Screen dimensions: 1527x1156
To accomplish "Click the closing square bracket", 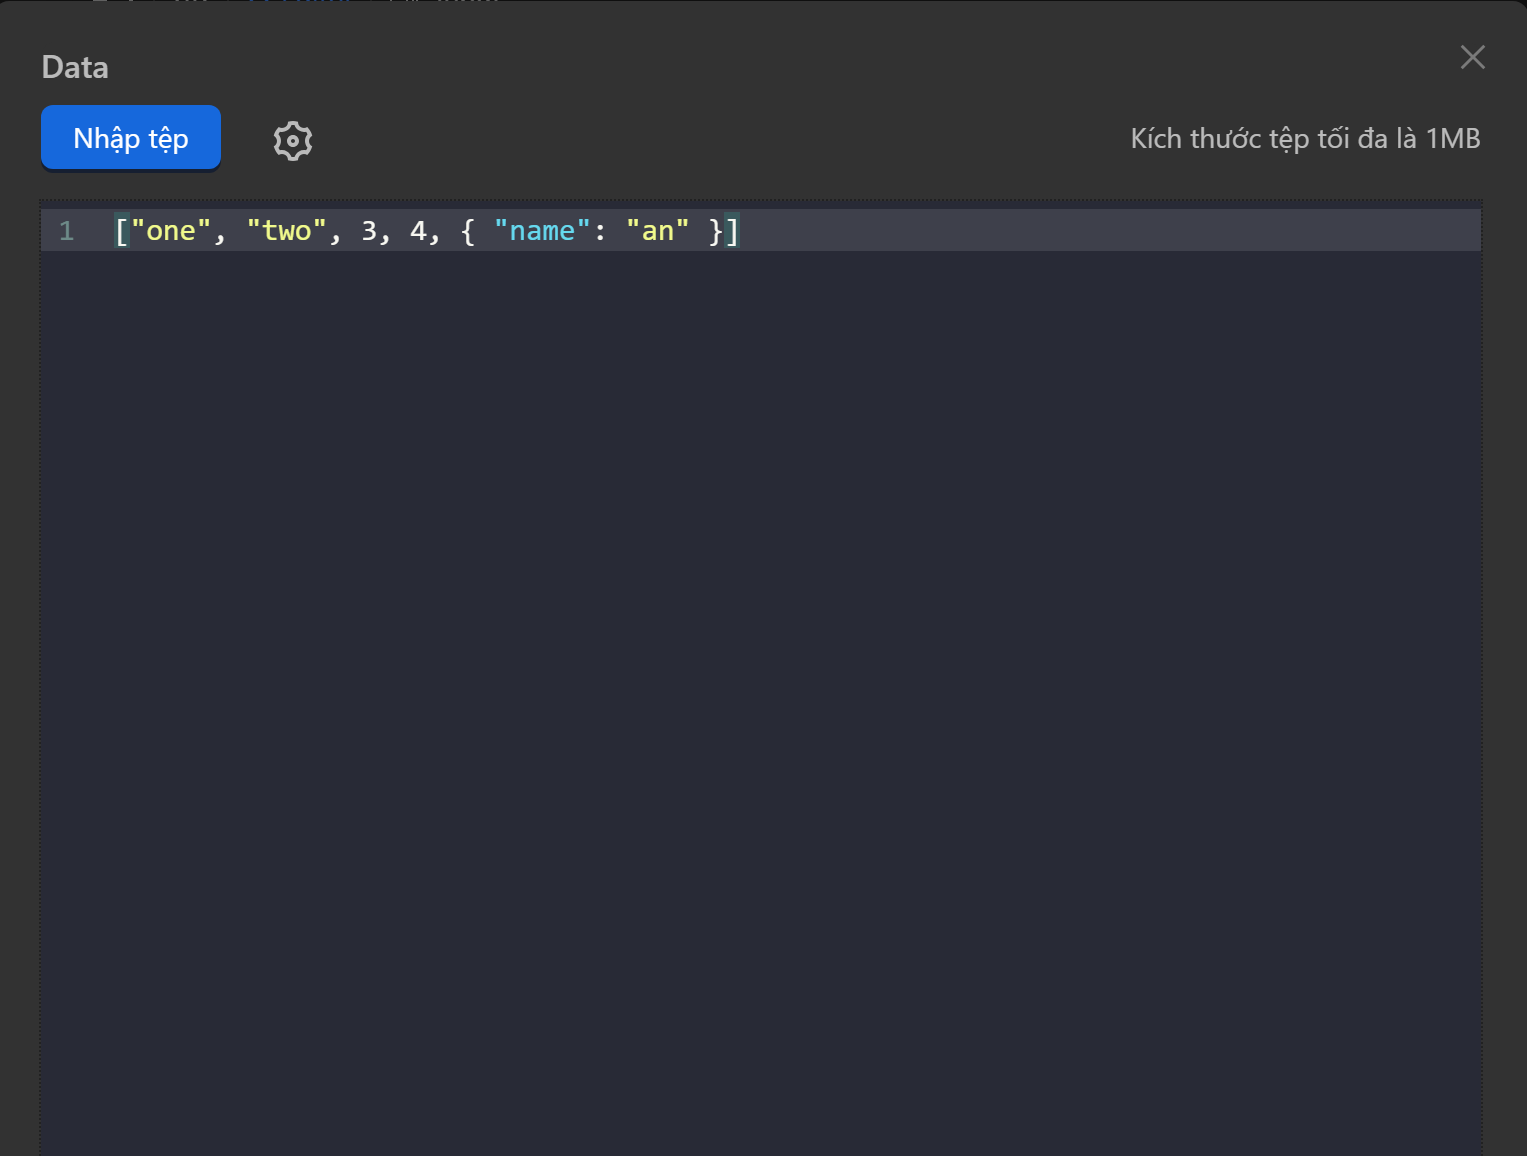I will point(732,231).
